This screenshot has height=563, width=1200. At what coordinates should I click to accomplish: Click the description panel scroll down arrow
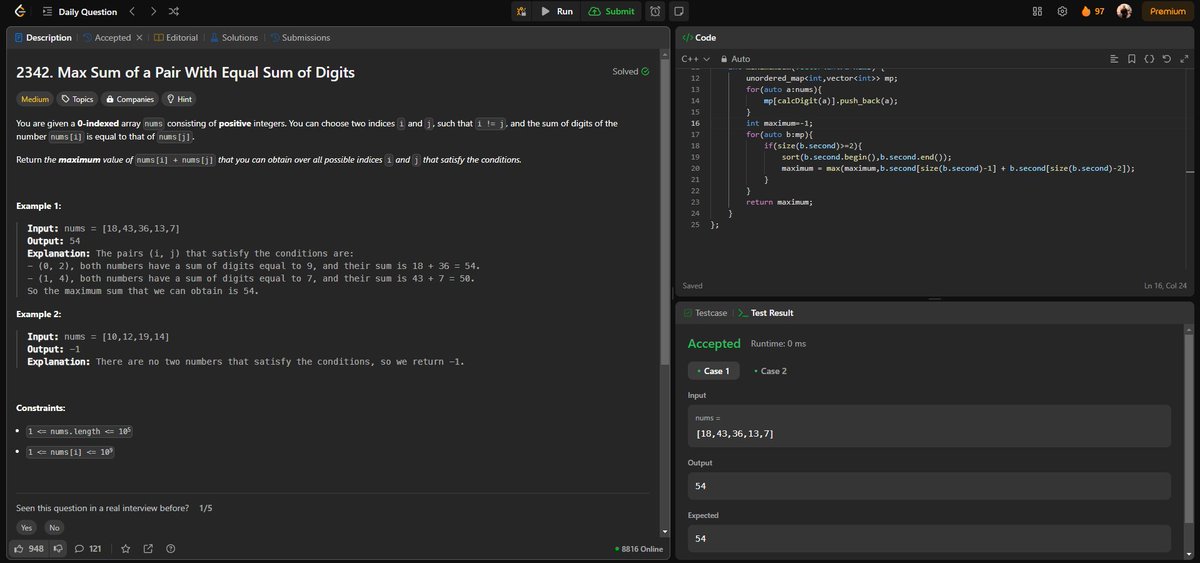point(664,532)
